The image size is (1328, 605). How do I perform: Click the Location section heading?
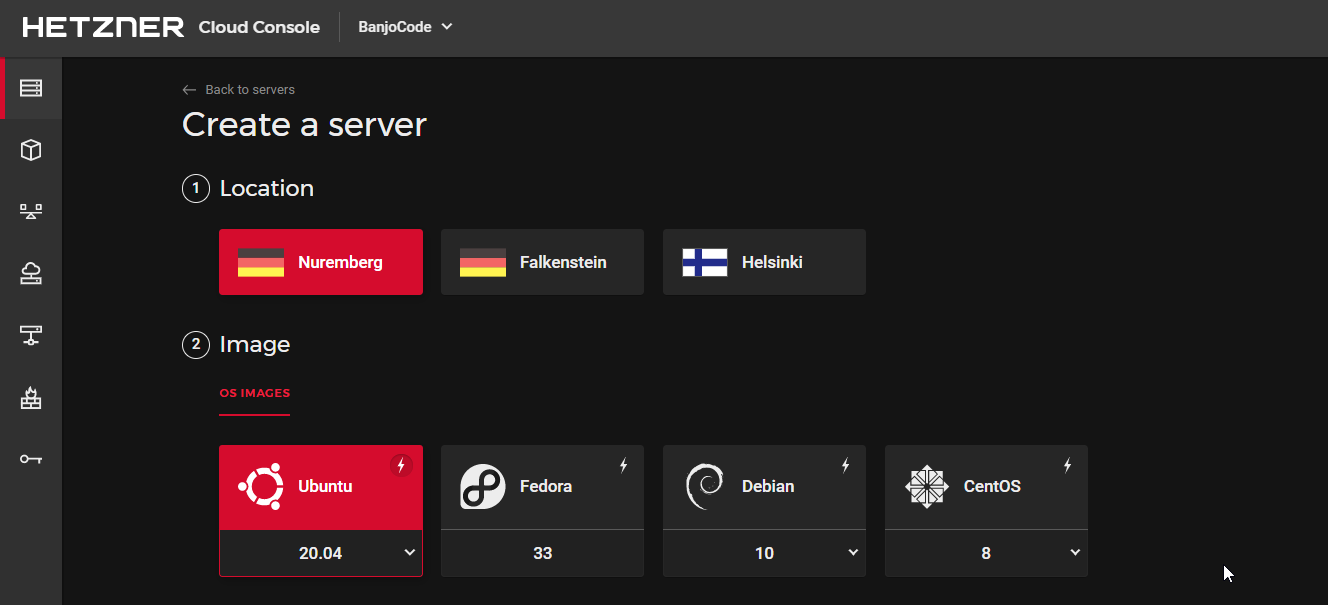(x=267, y=188)
